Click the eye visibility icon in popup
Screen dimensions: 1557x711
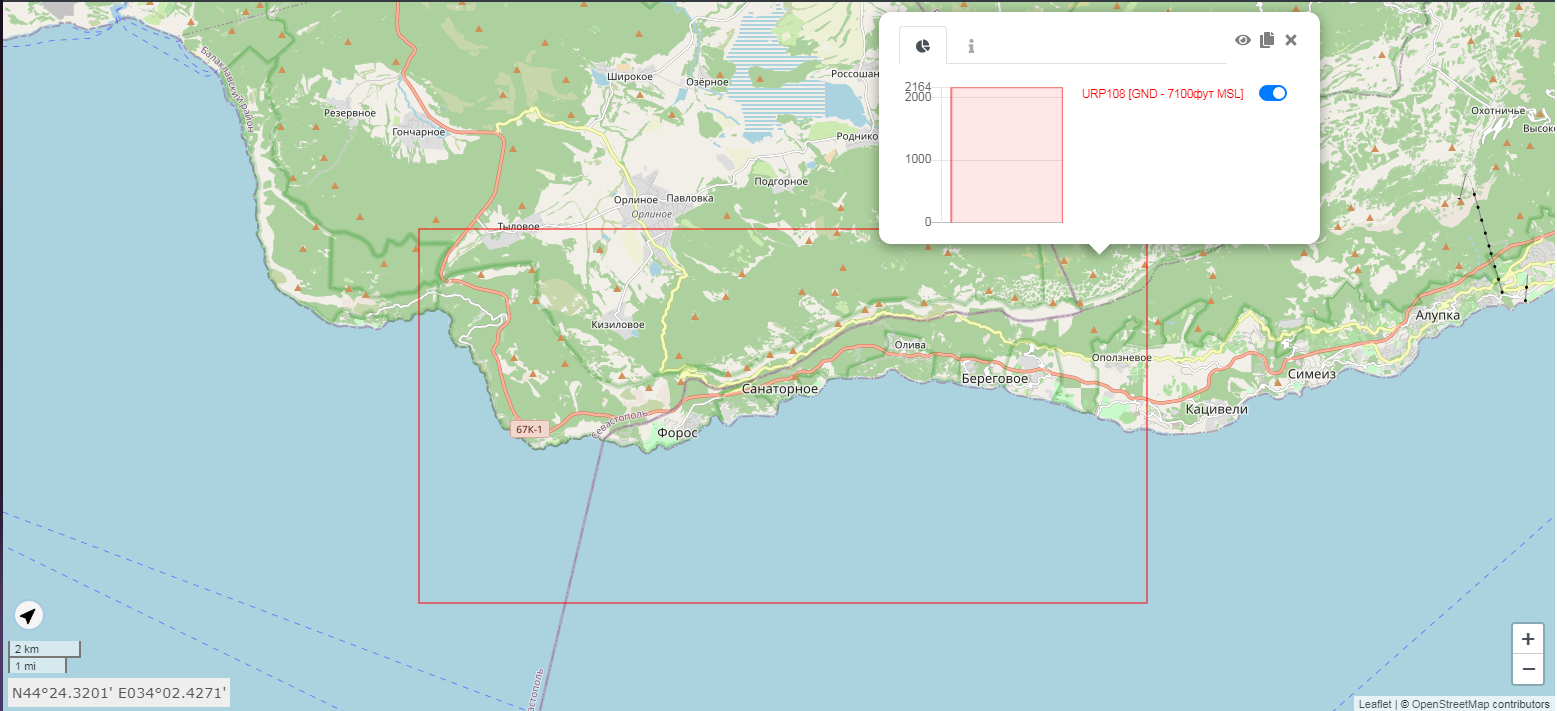click(x=1243, y=40)
